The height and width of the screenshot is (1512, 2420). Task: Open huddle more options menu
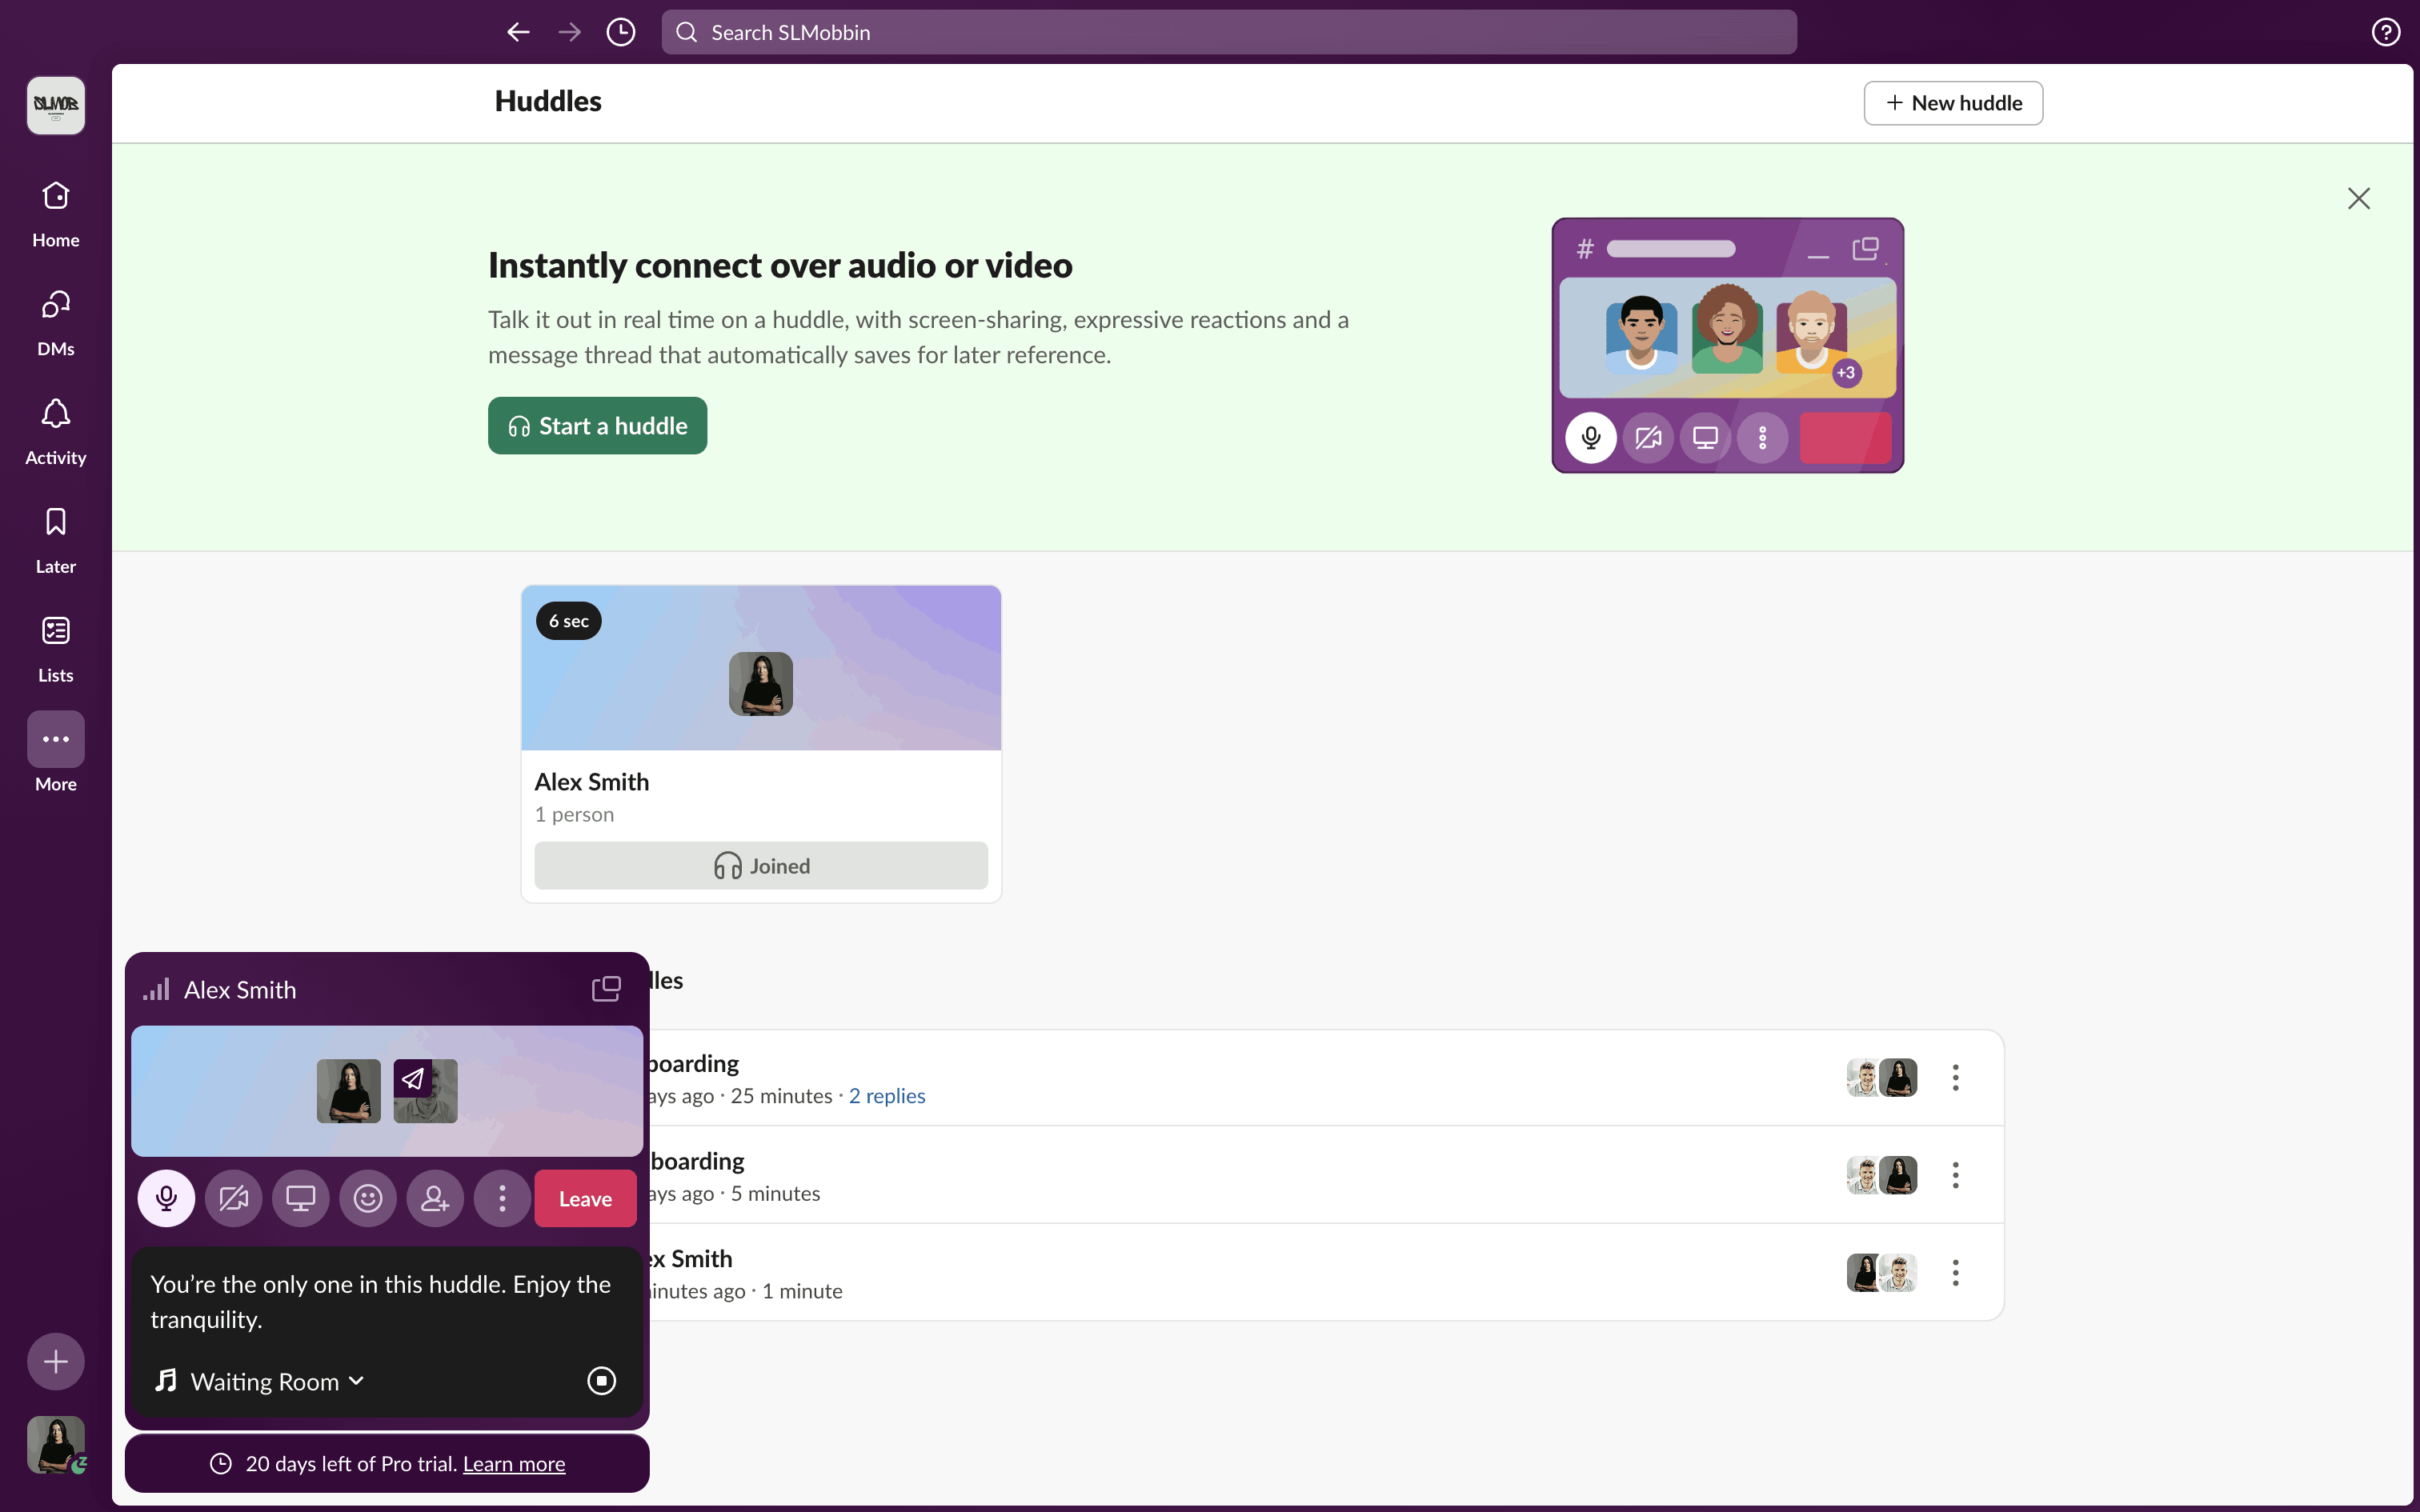coord(502,1198)
